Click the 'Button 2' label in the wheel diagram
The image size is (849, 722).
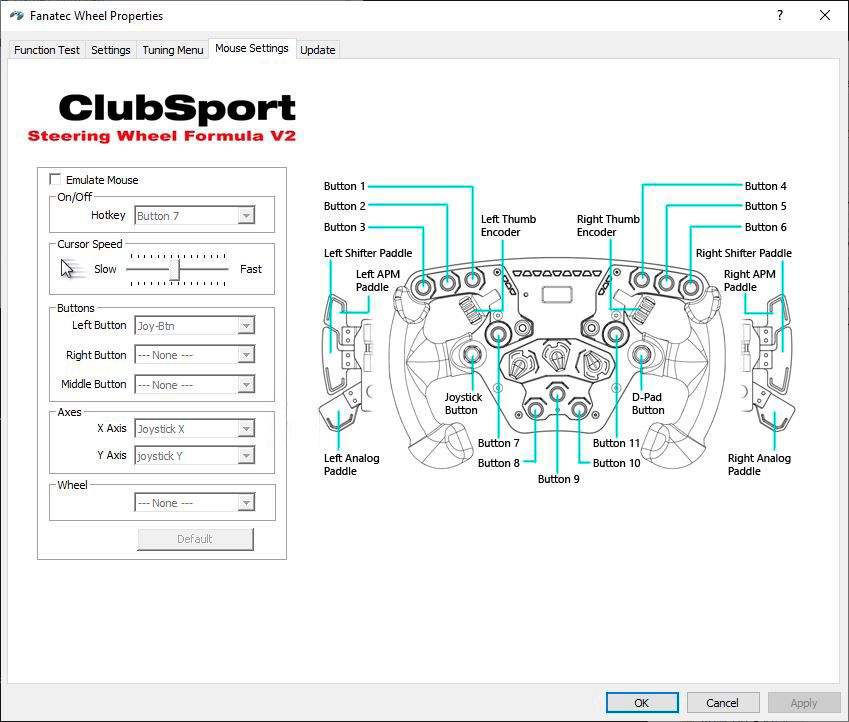[x=344, y=206]
